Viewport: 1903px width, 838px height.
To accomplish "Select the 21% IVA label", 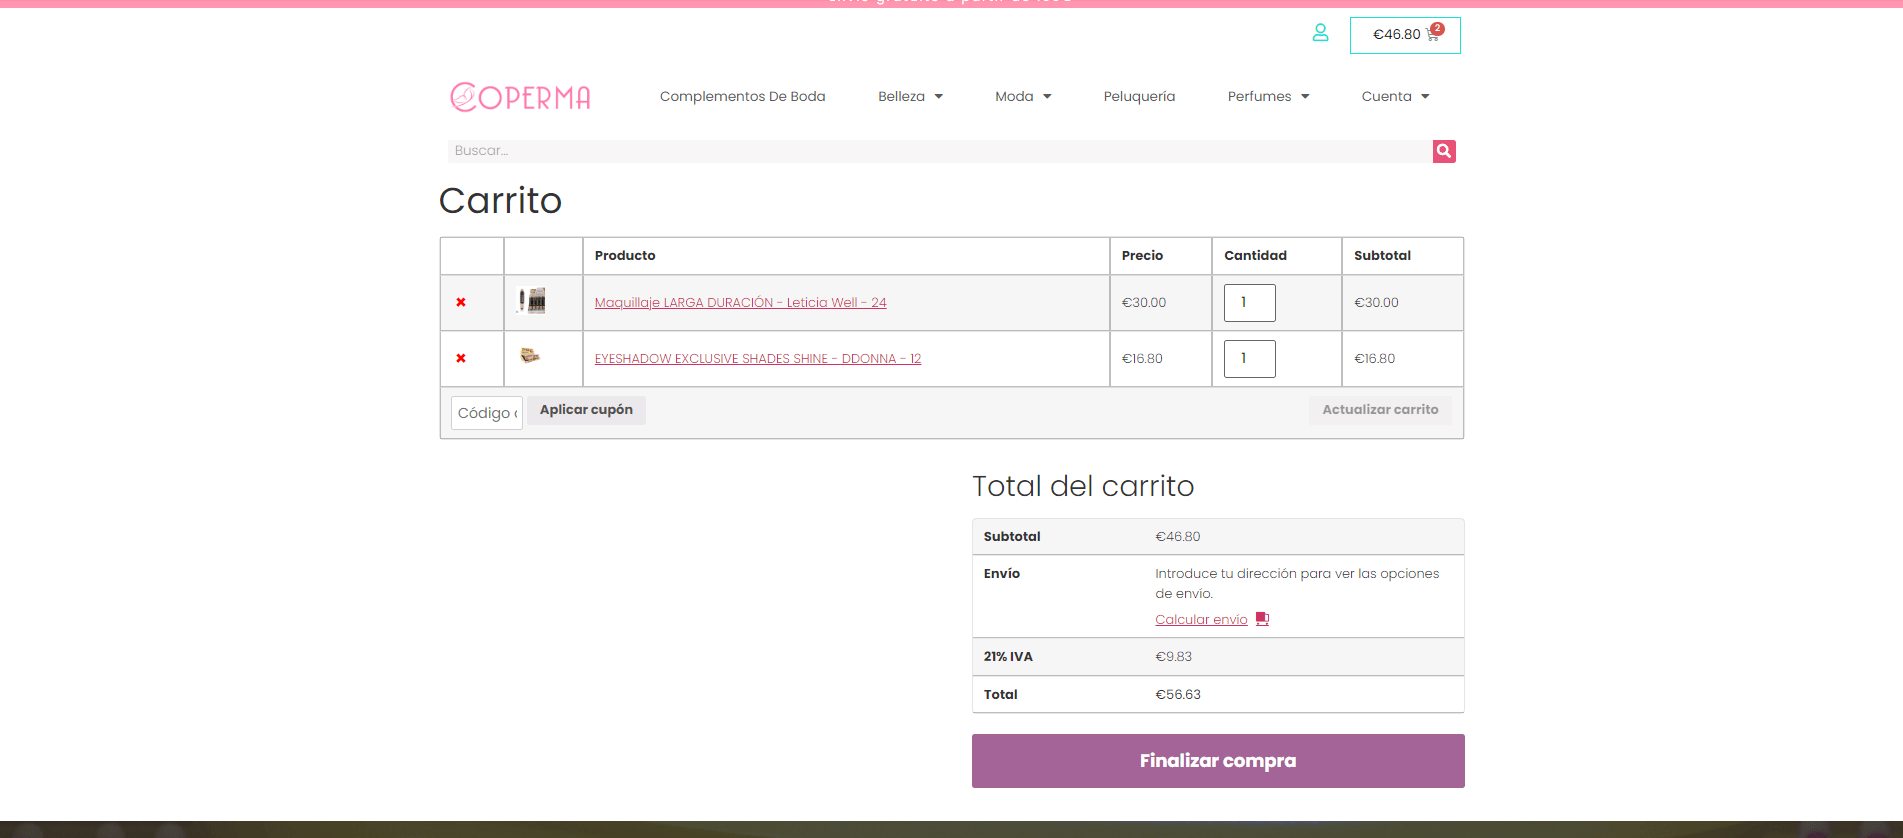I will [1008, 657].
